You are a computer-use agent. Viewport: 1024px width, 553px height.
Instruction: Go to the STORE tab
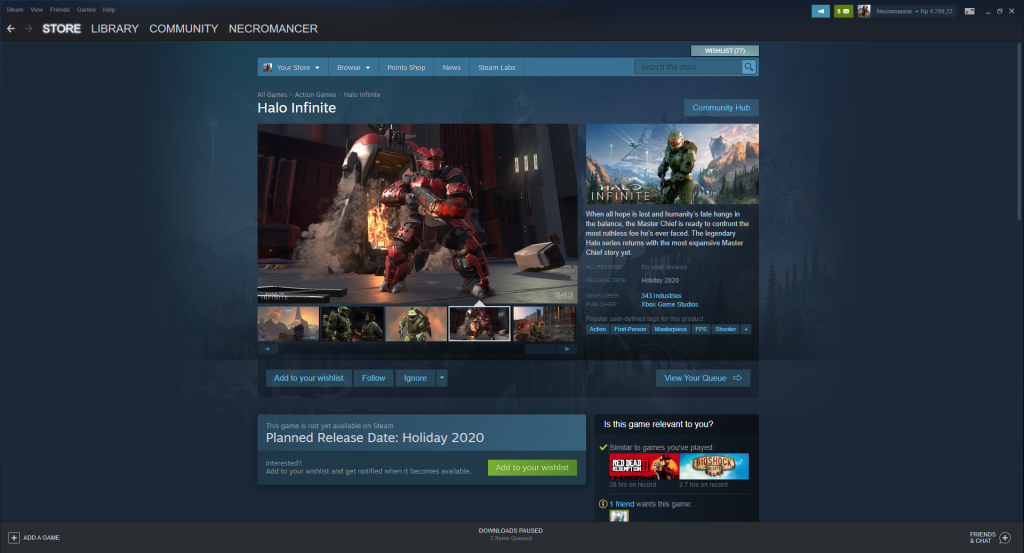pos(61,29)
